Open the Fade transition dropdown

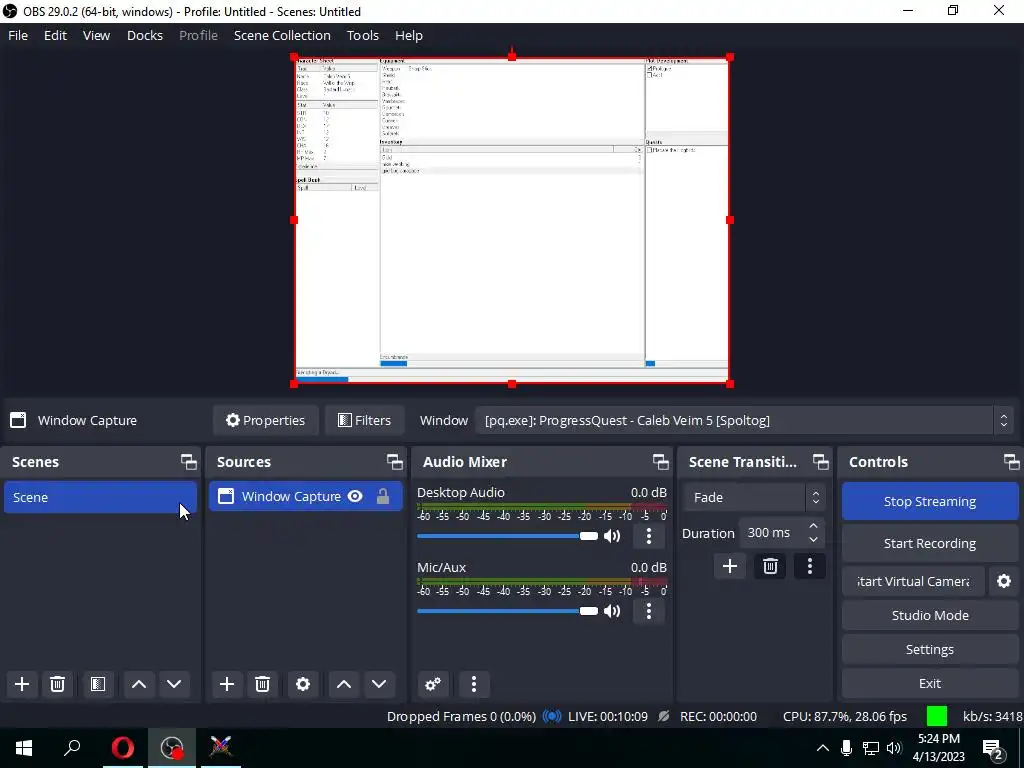pos(754,498)
